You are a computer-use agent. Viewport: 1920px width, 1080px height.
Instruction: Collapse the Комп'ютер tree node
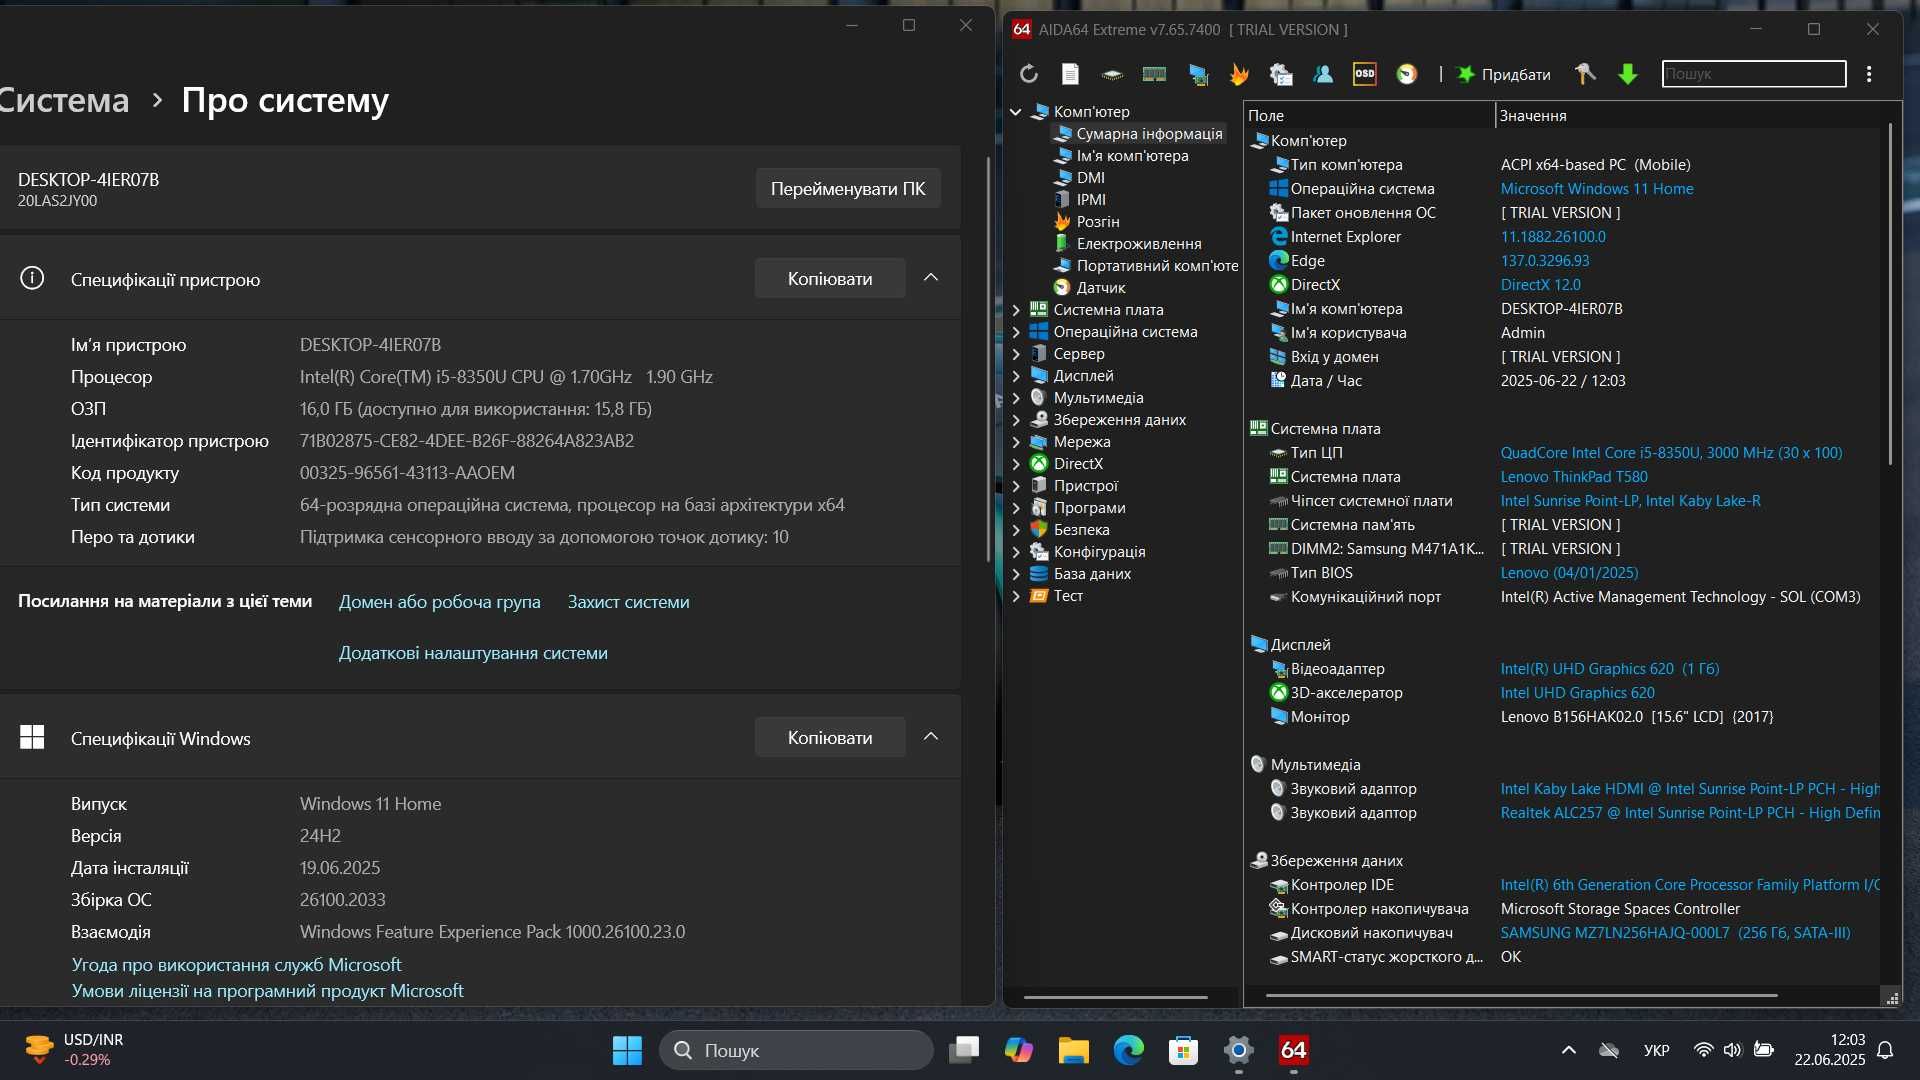tap(1016, 112)
